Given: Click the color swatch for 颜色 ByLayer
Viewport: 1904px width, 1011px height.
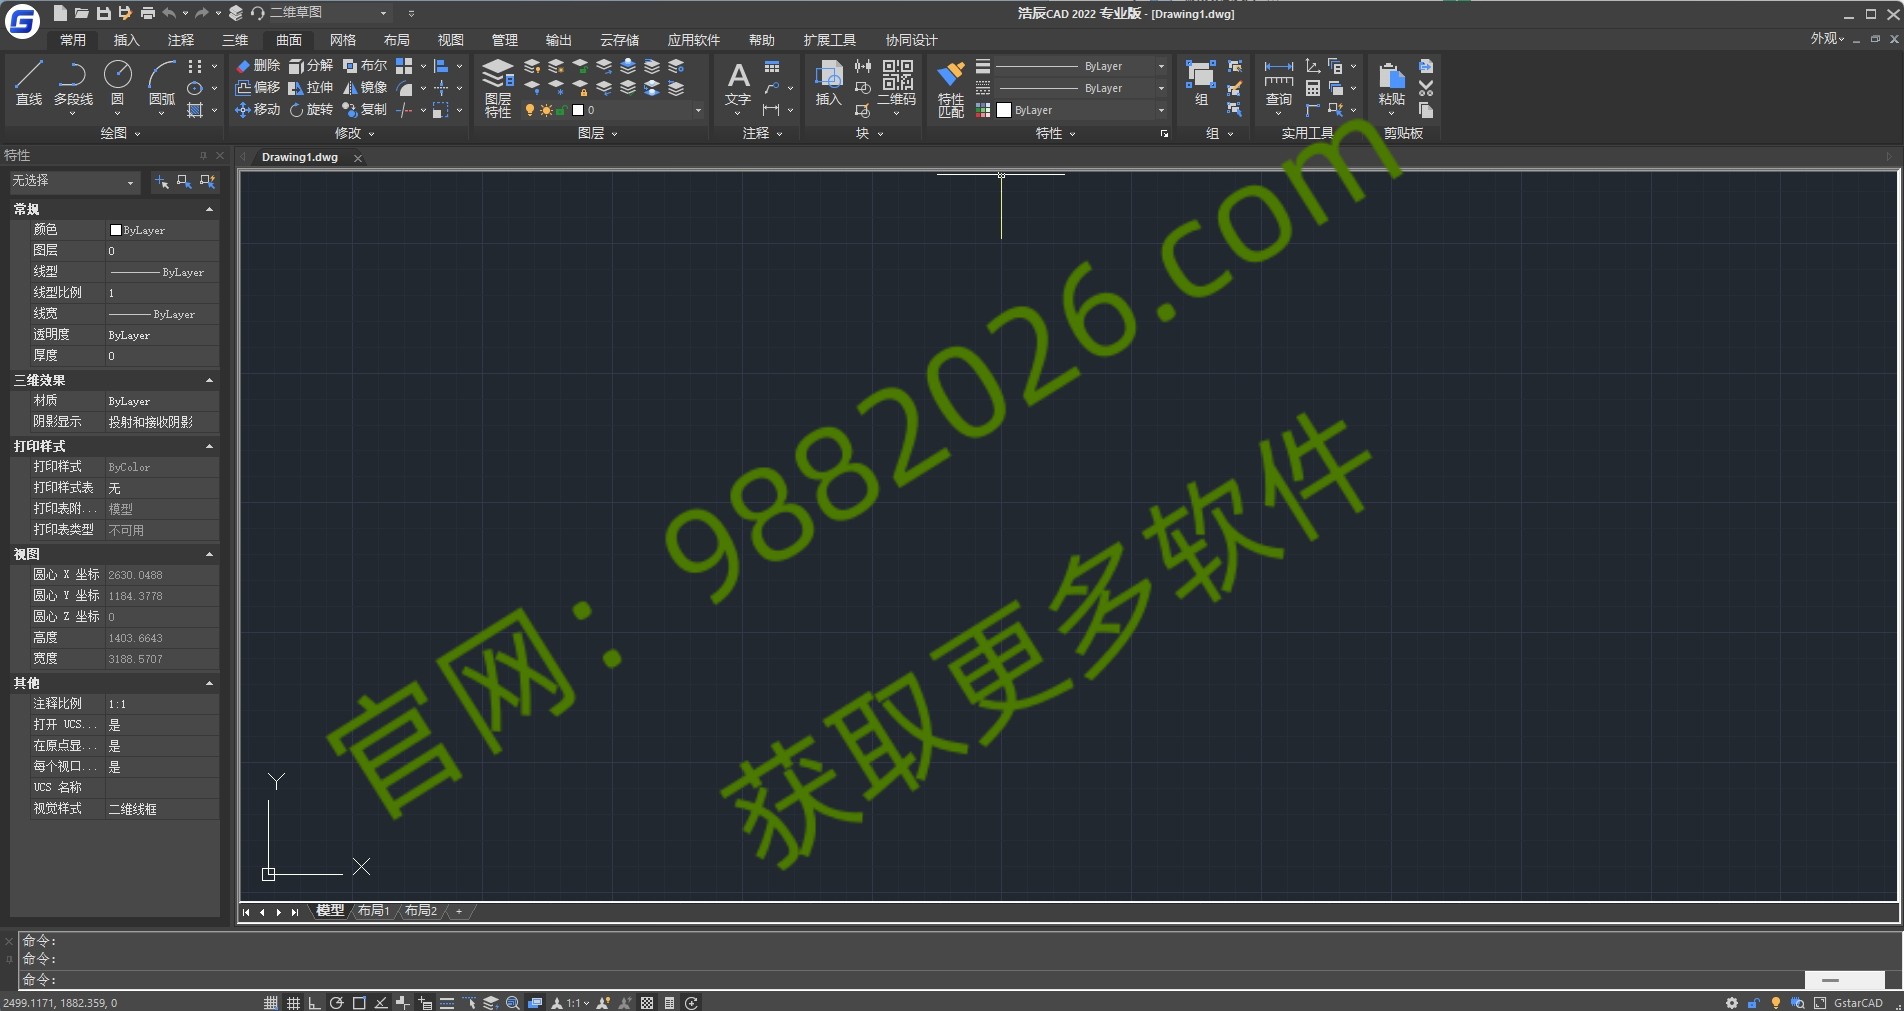Looking at the screenshot, I should coord(115,230).
